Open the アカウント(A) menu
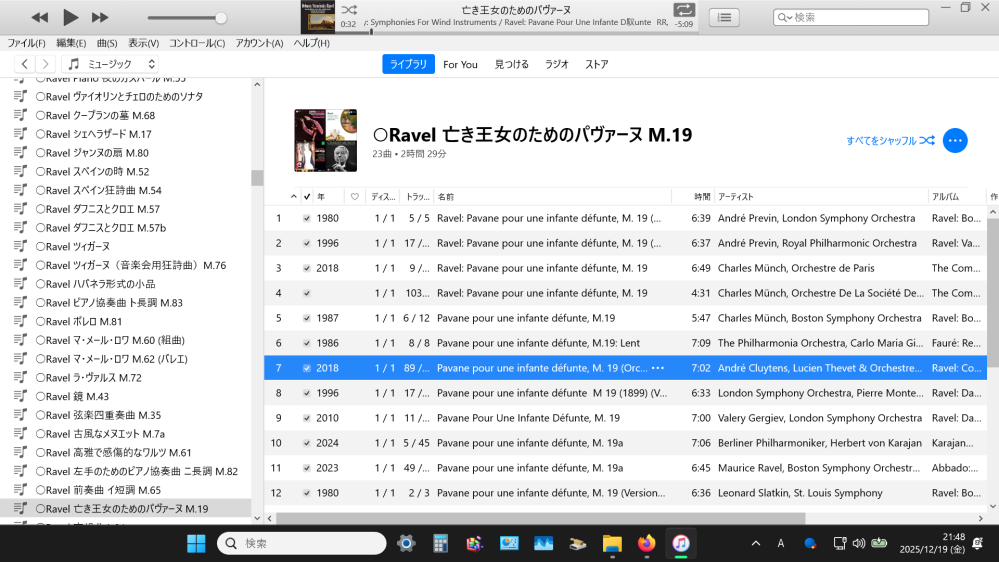The height and width of the screenshot is (562, 999). [259, 43]
